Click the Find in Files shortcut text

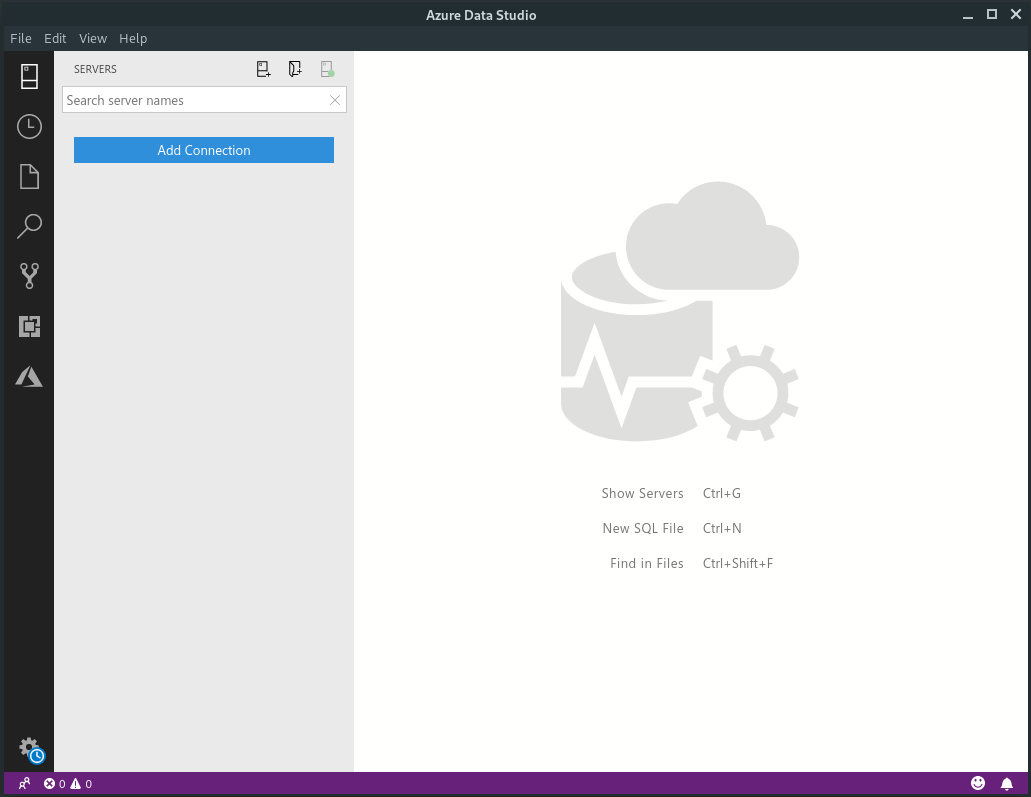point(647,563)
